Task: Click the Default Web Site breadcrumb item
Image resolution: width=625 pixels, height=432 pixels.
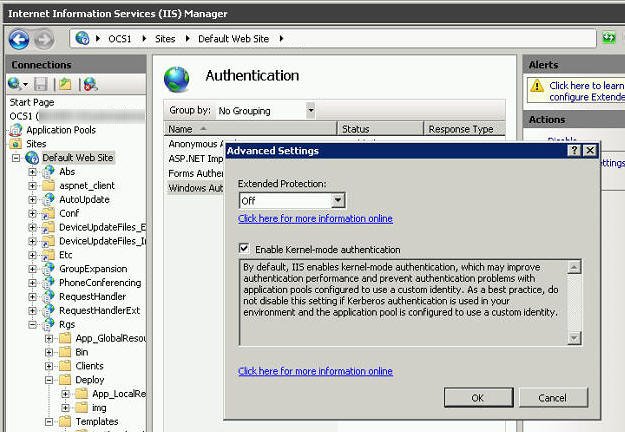Action: (234, 39)
